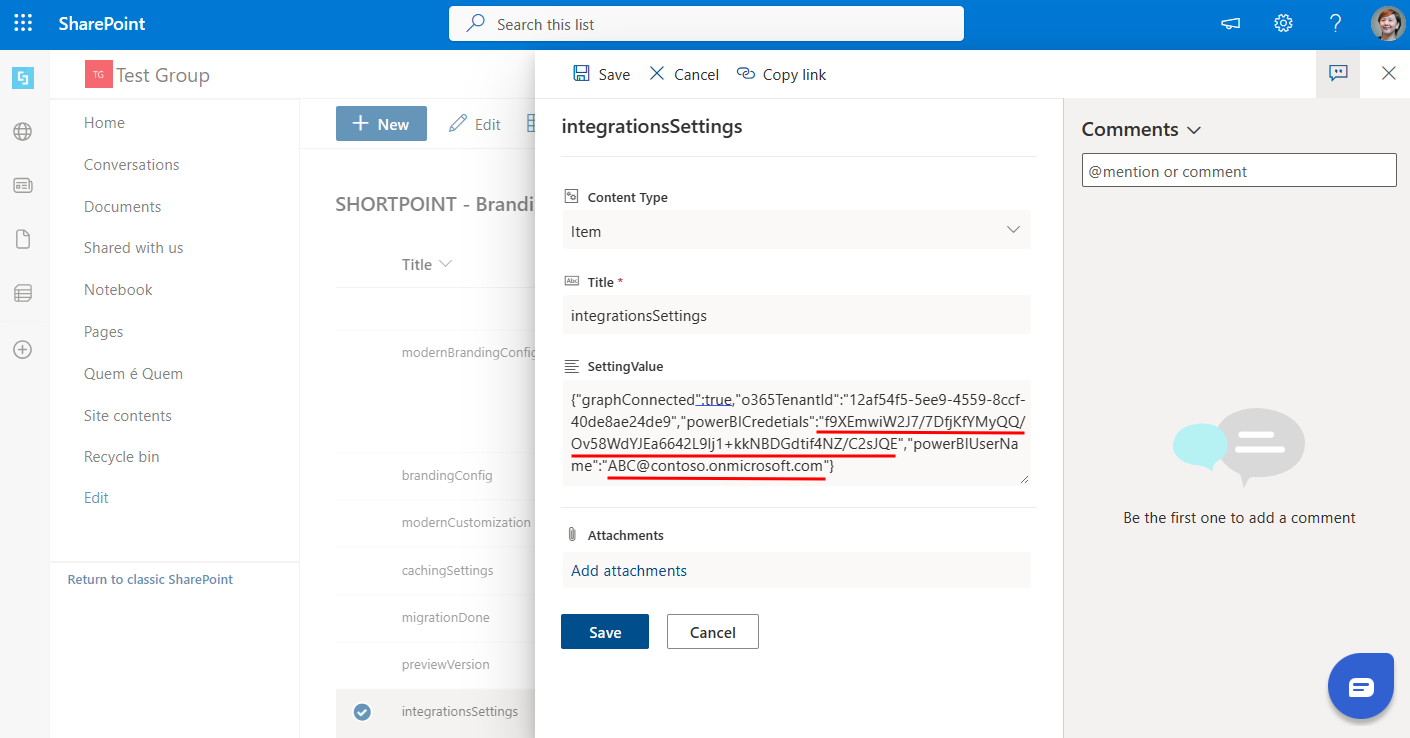Open the Help question mark
This screenshot has width=1410, height=738.
(1335, 24)
